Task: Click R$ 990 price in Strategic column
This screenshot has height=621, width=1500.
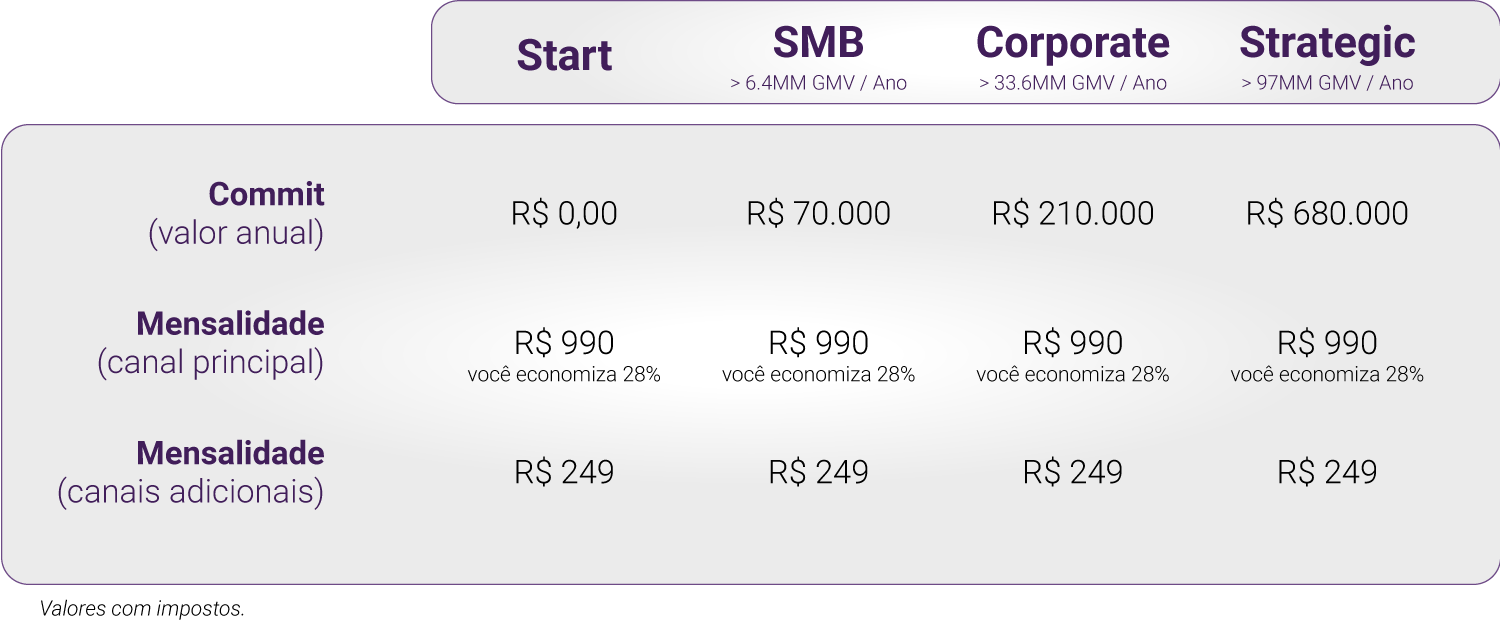Action: click(1327, 343)
